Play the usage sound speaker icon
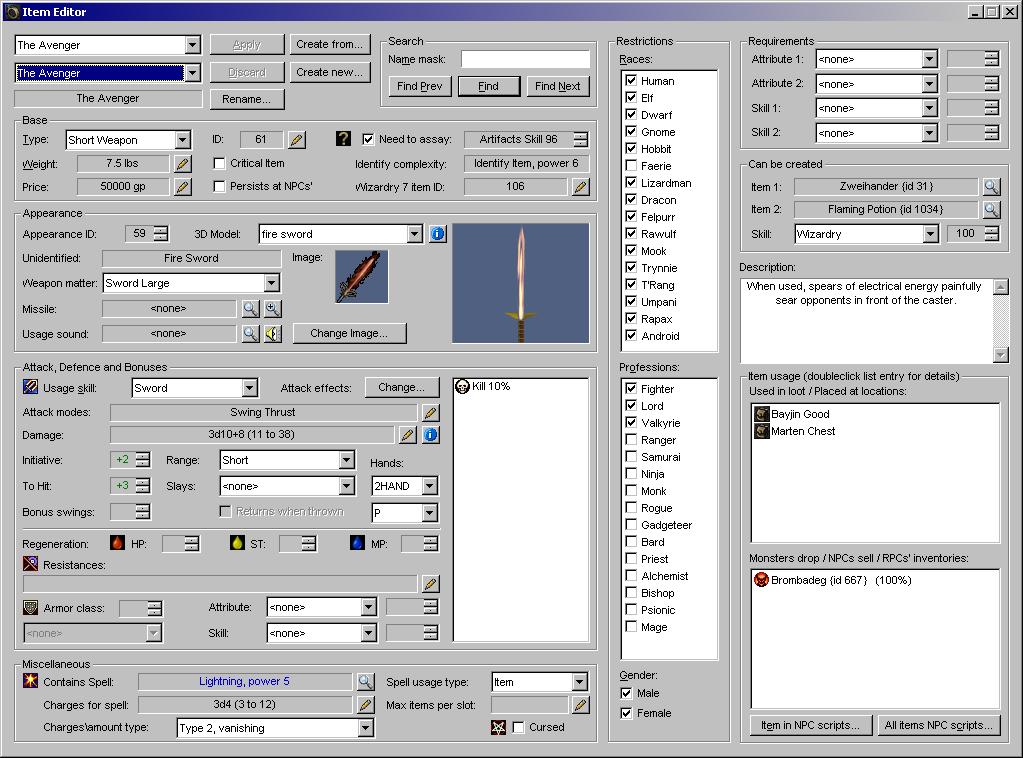 [x=273, y=334]
